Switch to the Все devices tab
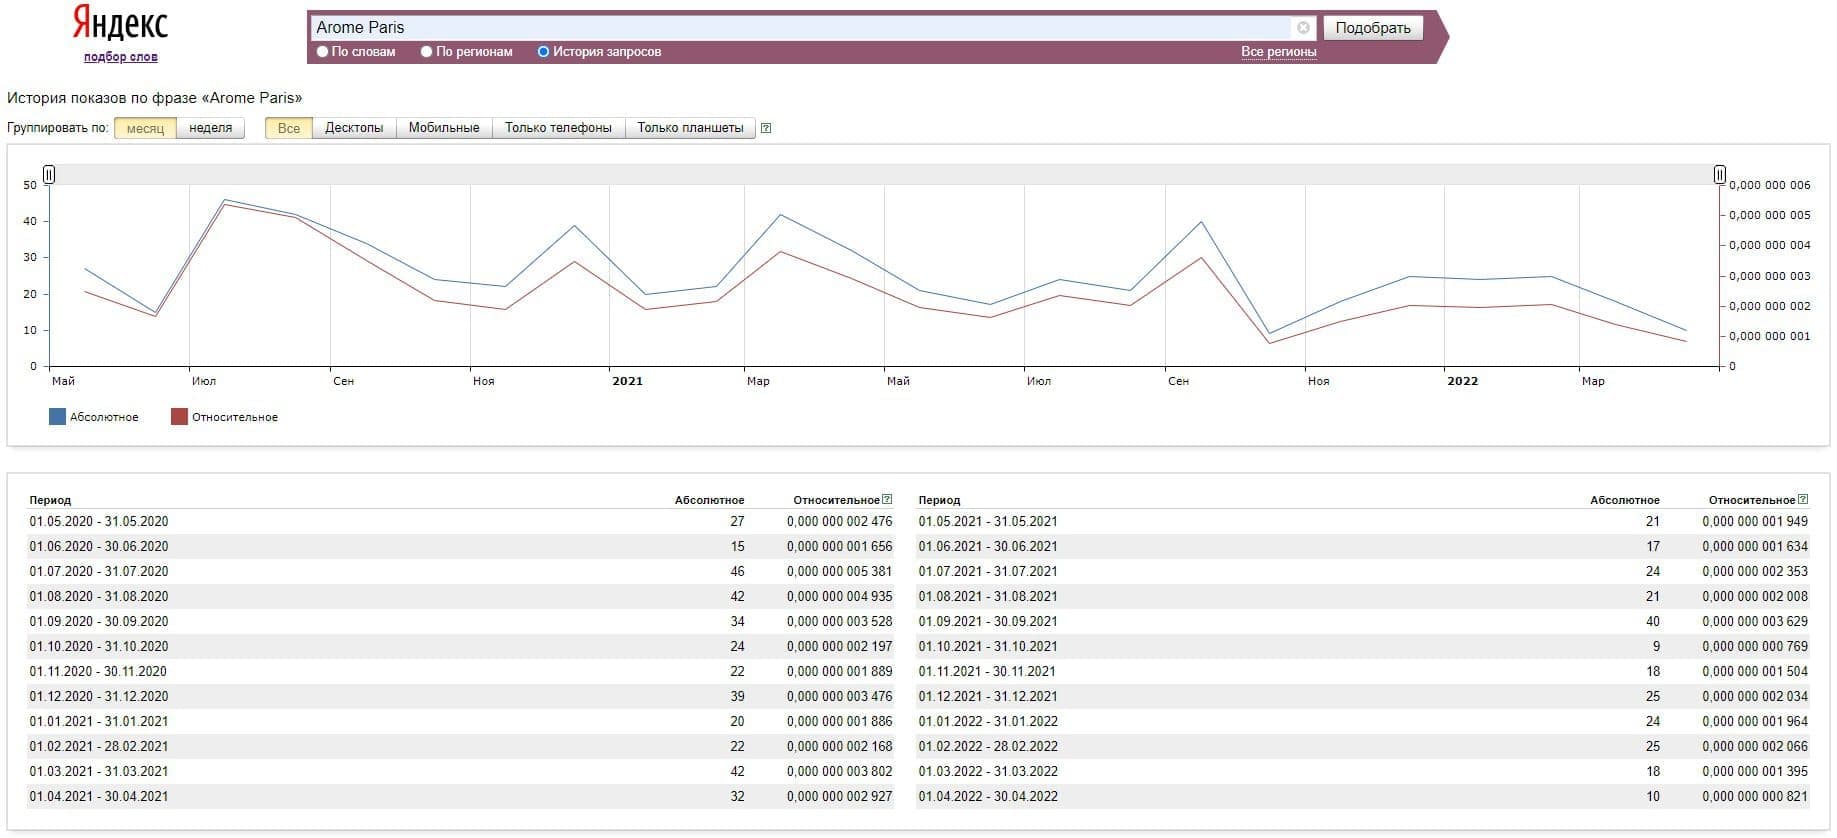 tap(289, 128)
